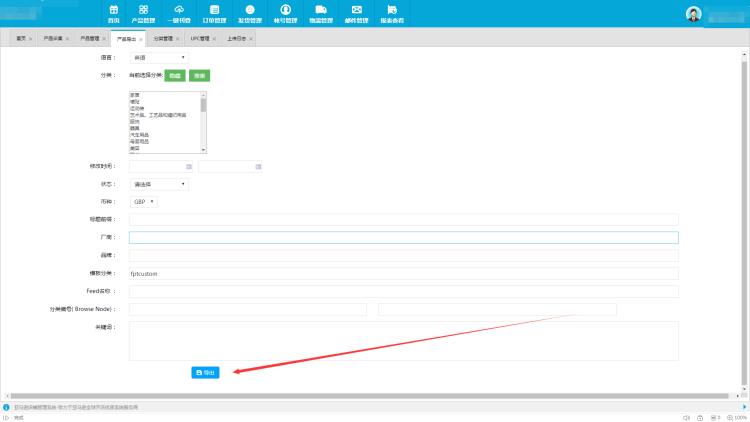This screenshot has height=422, width=750.
Task: Close the 上传日志 tab with its x
Action: pyautogui.click(x=251, y=39)
